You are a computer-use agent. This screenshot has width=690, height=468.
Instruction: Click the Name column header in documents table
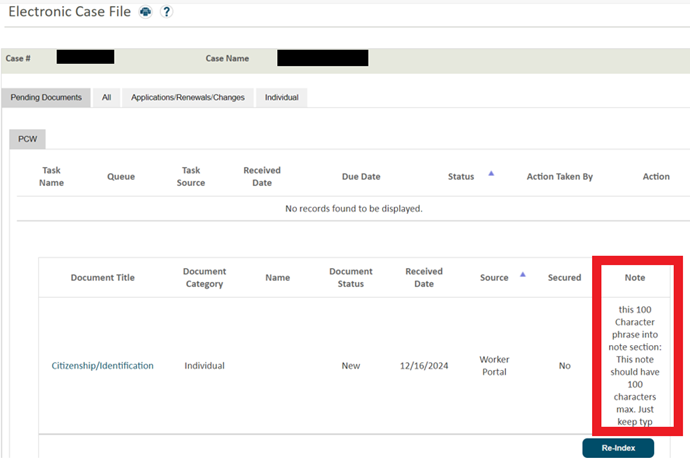[278, 278]
